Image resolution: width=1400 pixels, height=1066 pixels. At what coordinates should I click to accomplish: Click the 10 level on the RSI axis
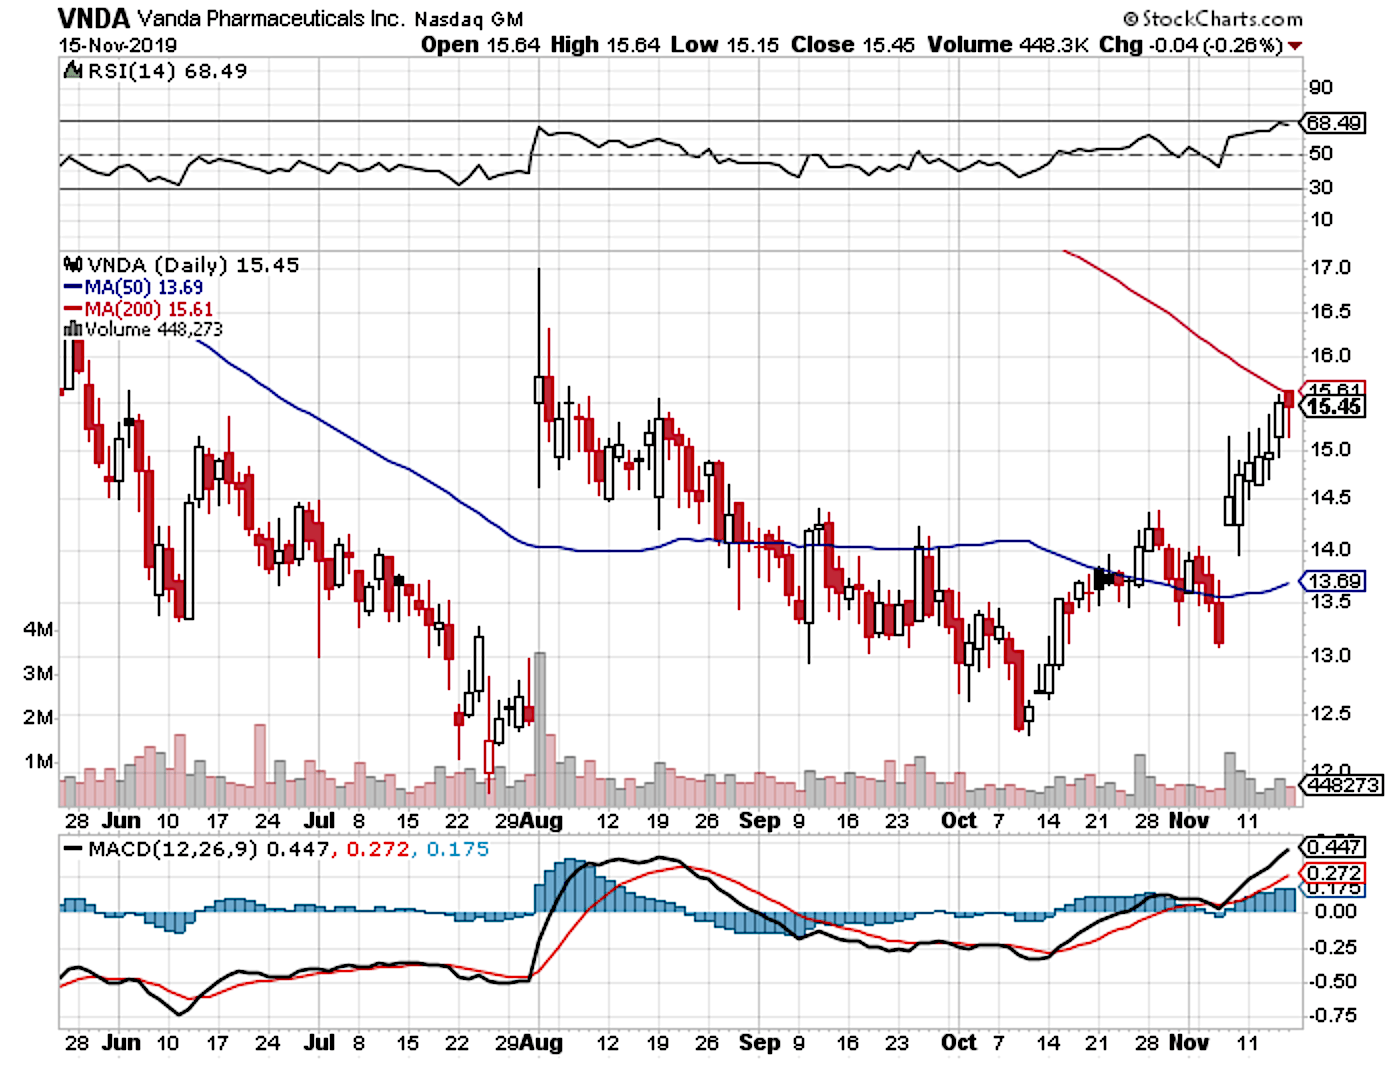click(x=1321, y=219)
